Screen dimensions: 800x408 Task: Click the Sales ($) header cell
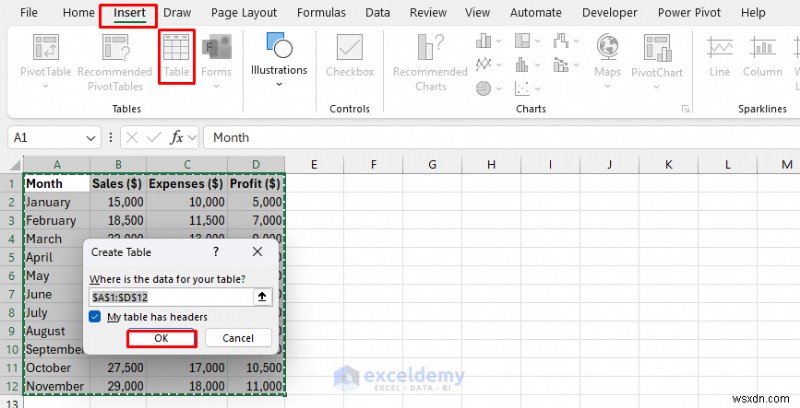(118, 184)
